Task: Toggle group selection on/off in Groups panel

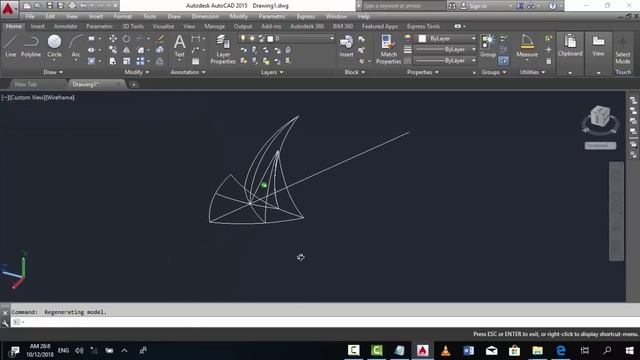Action: [503, 60]
